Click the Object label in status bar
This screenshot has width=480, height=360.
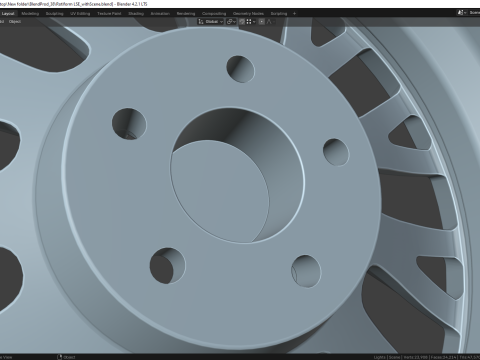[x=69, y=357]
